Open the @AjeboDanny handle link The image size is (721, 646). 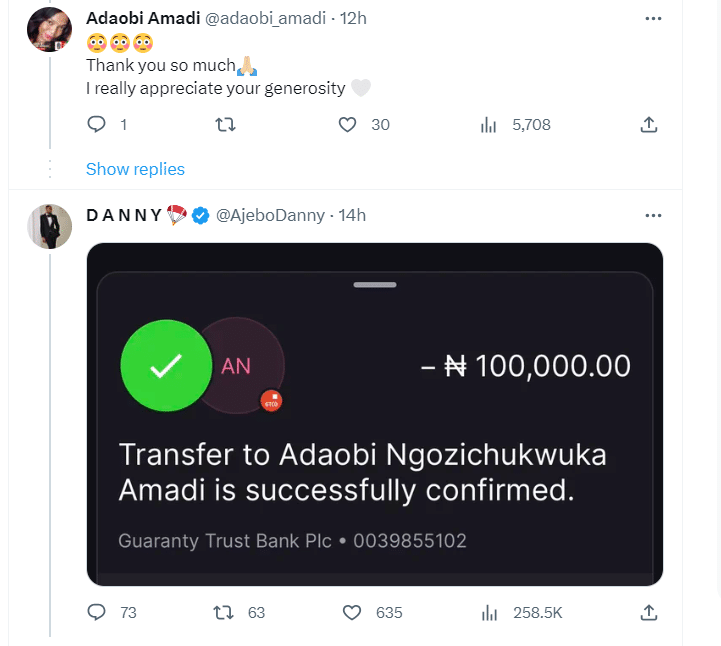(x=269, y=215)
